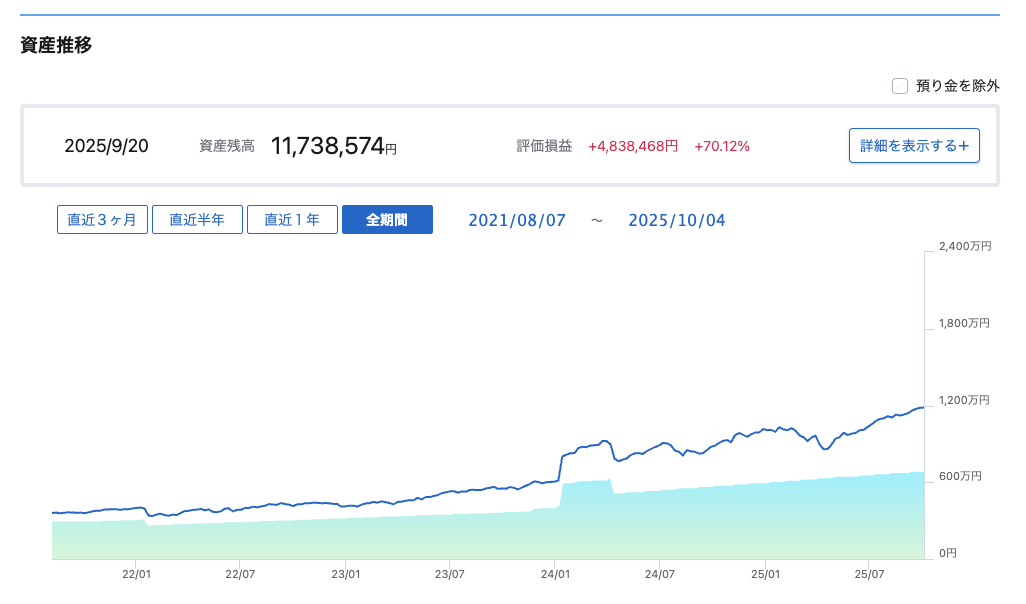Image resolution: width=1026 pixels, height=604 pixels.
Task: Click the +70.12% gain percentage
Action: 722,146
